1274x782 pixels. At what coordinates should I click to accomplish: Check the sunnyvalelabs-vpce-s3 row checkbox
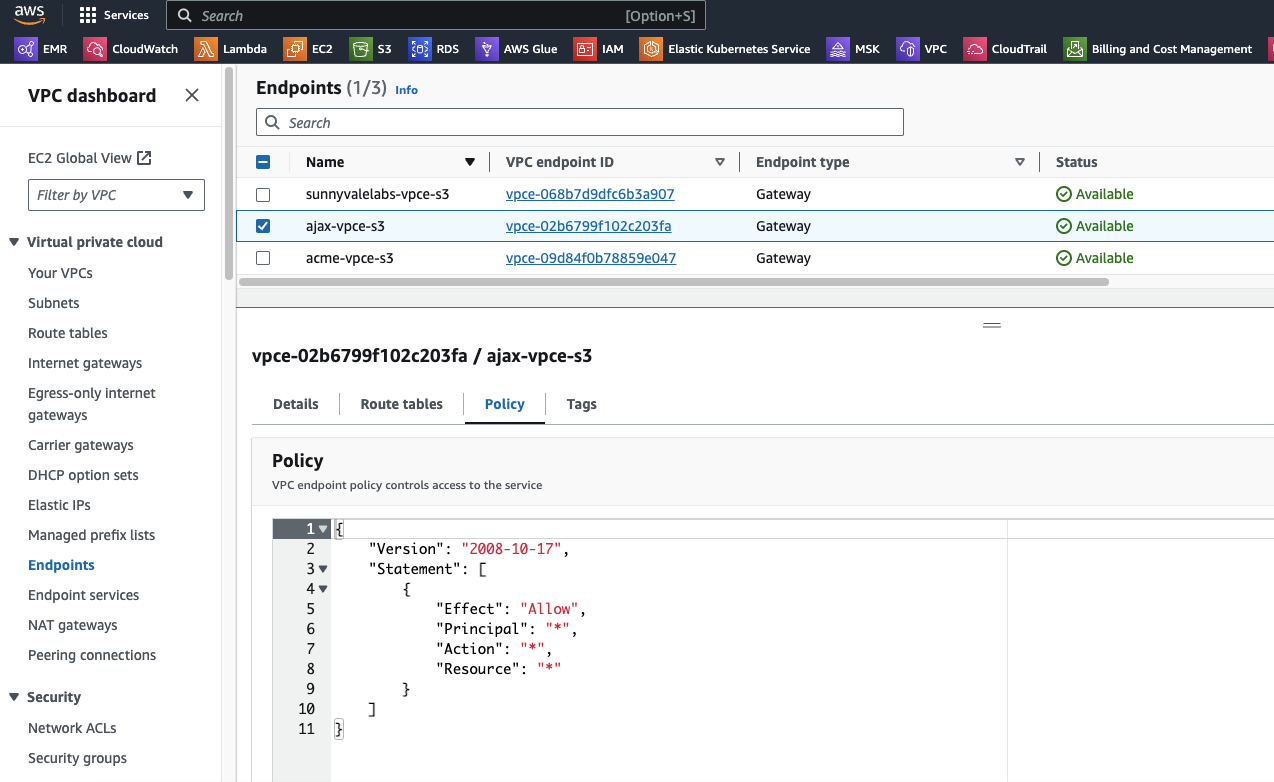click(x=263, y=194)
